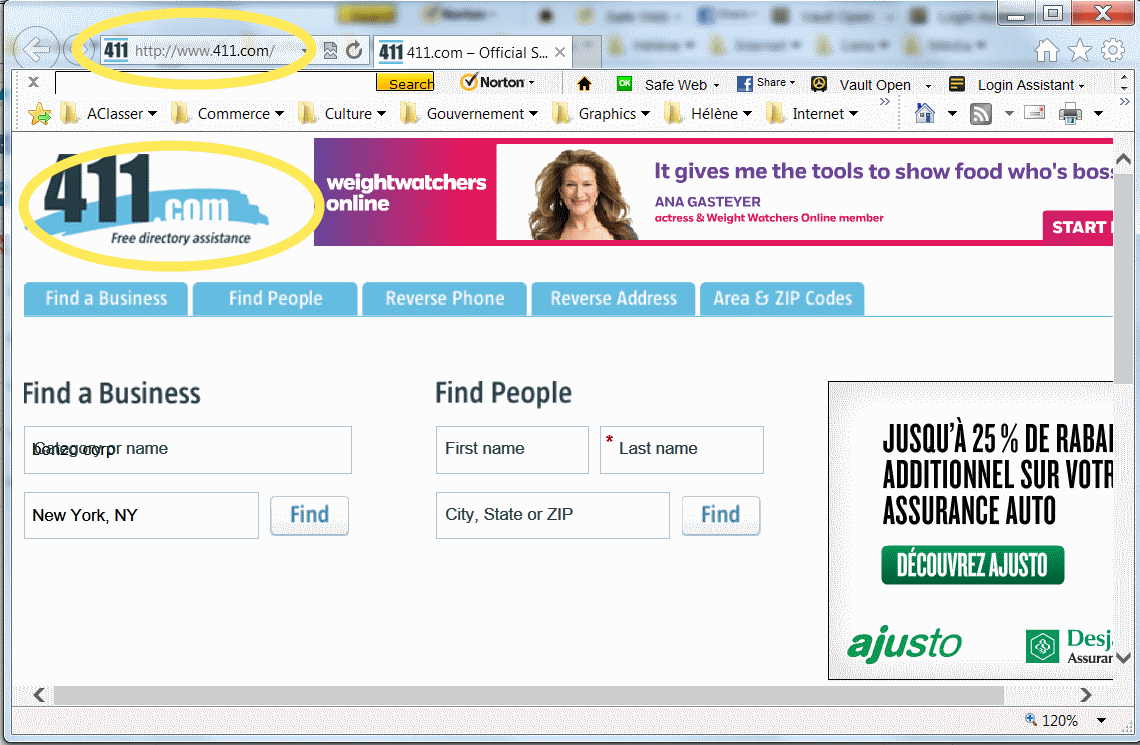Open the Commerce favorites folder
The height and width of the screenshot is (745, 1140).
(228, 113)
